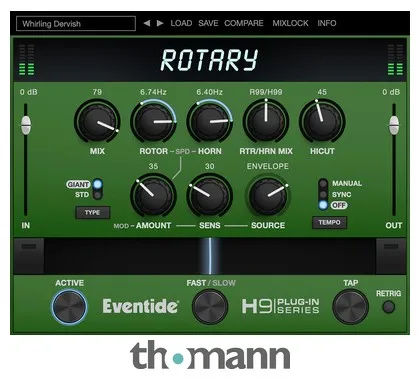
Task: Click the ENVELOPE source value
Action: [268, 166]
